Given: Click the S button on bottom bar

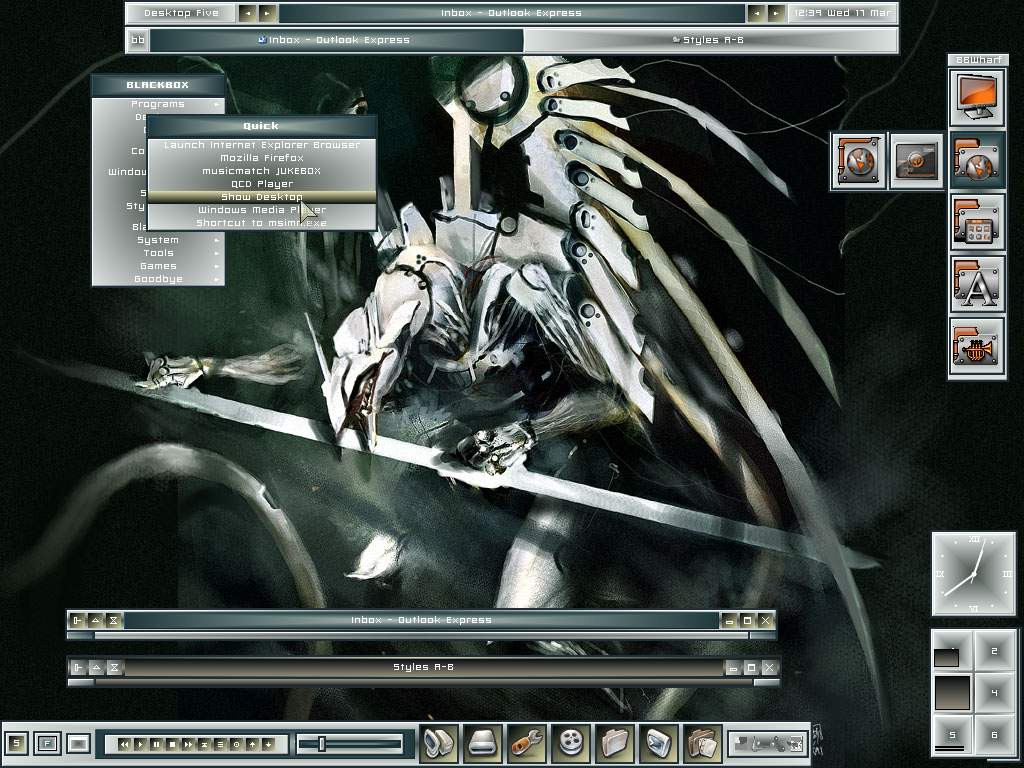Looking at the screenshot, I should point(16,743).
